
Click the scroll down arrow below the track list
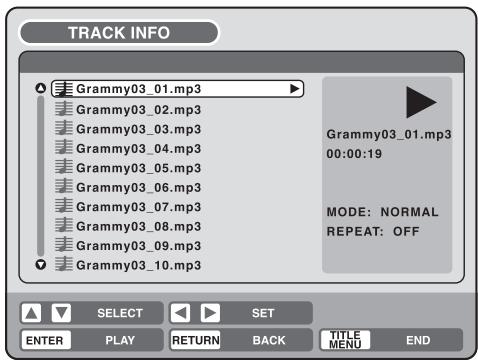(x=41, y=265)
